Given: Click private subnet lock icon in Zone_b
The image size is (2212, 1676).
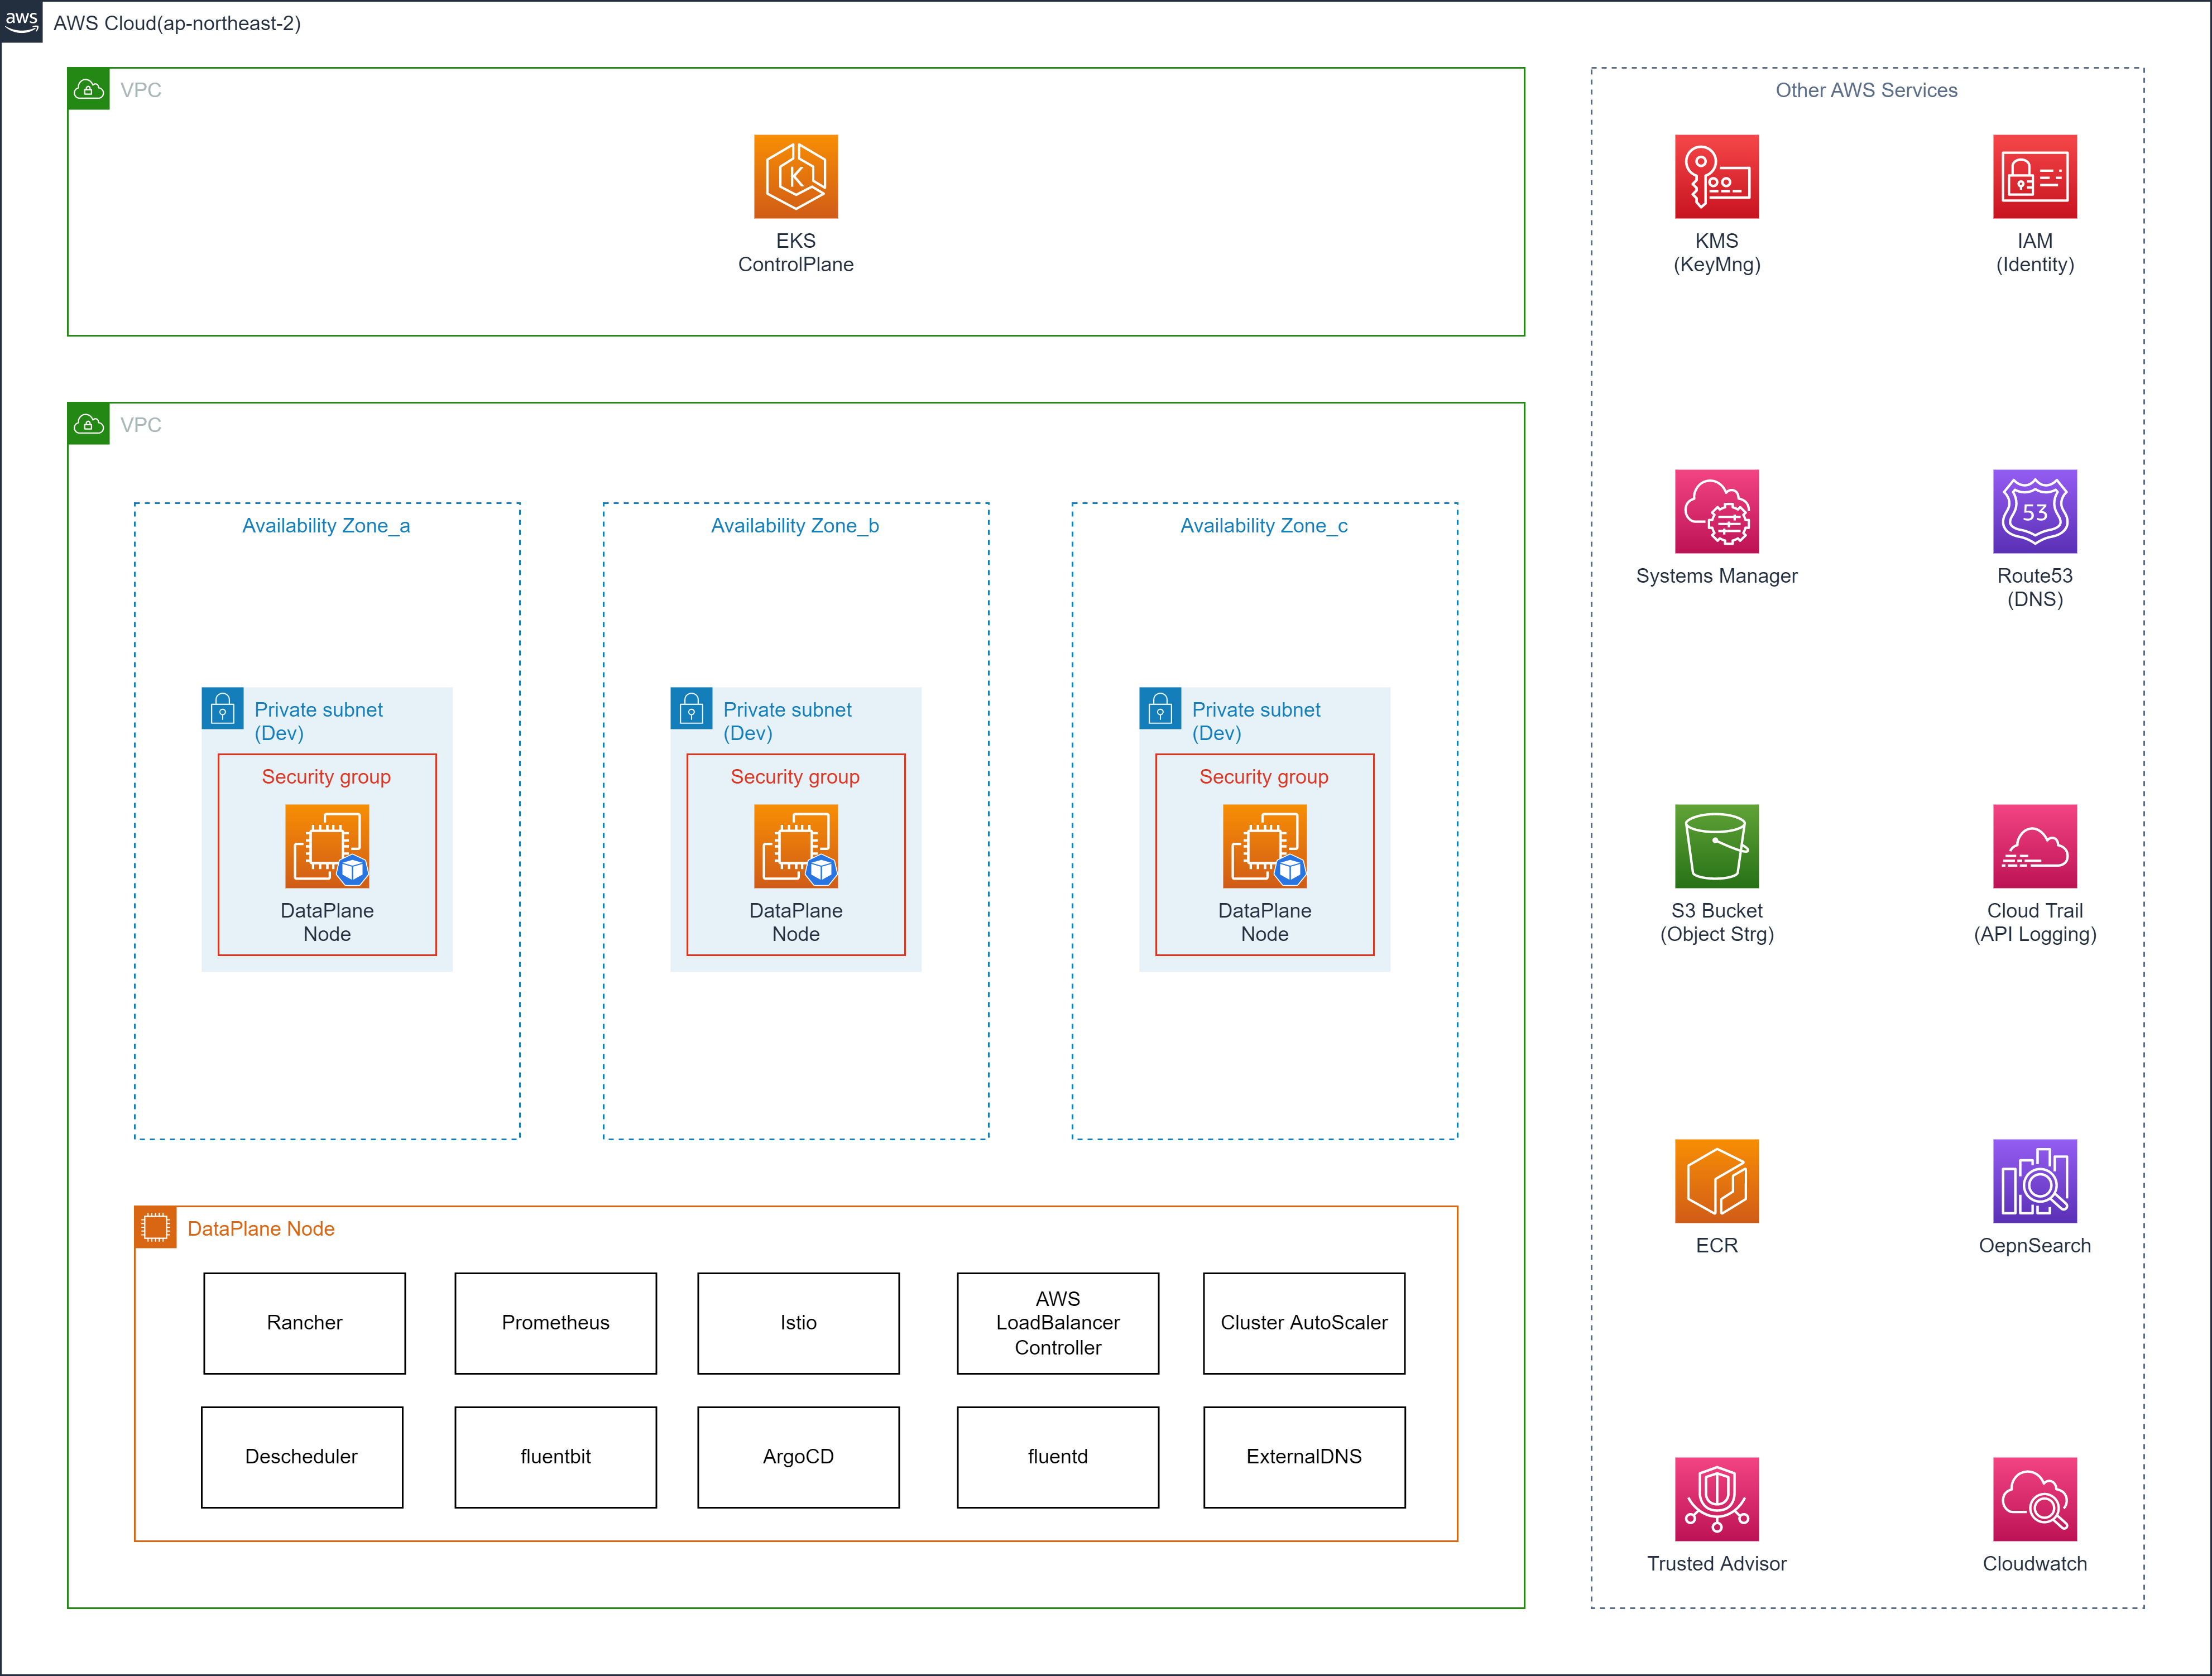Looking at the screenshot, I should [x=692, y=708].
